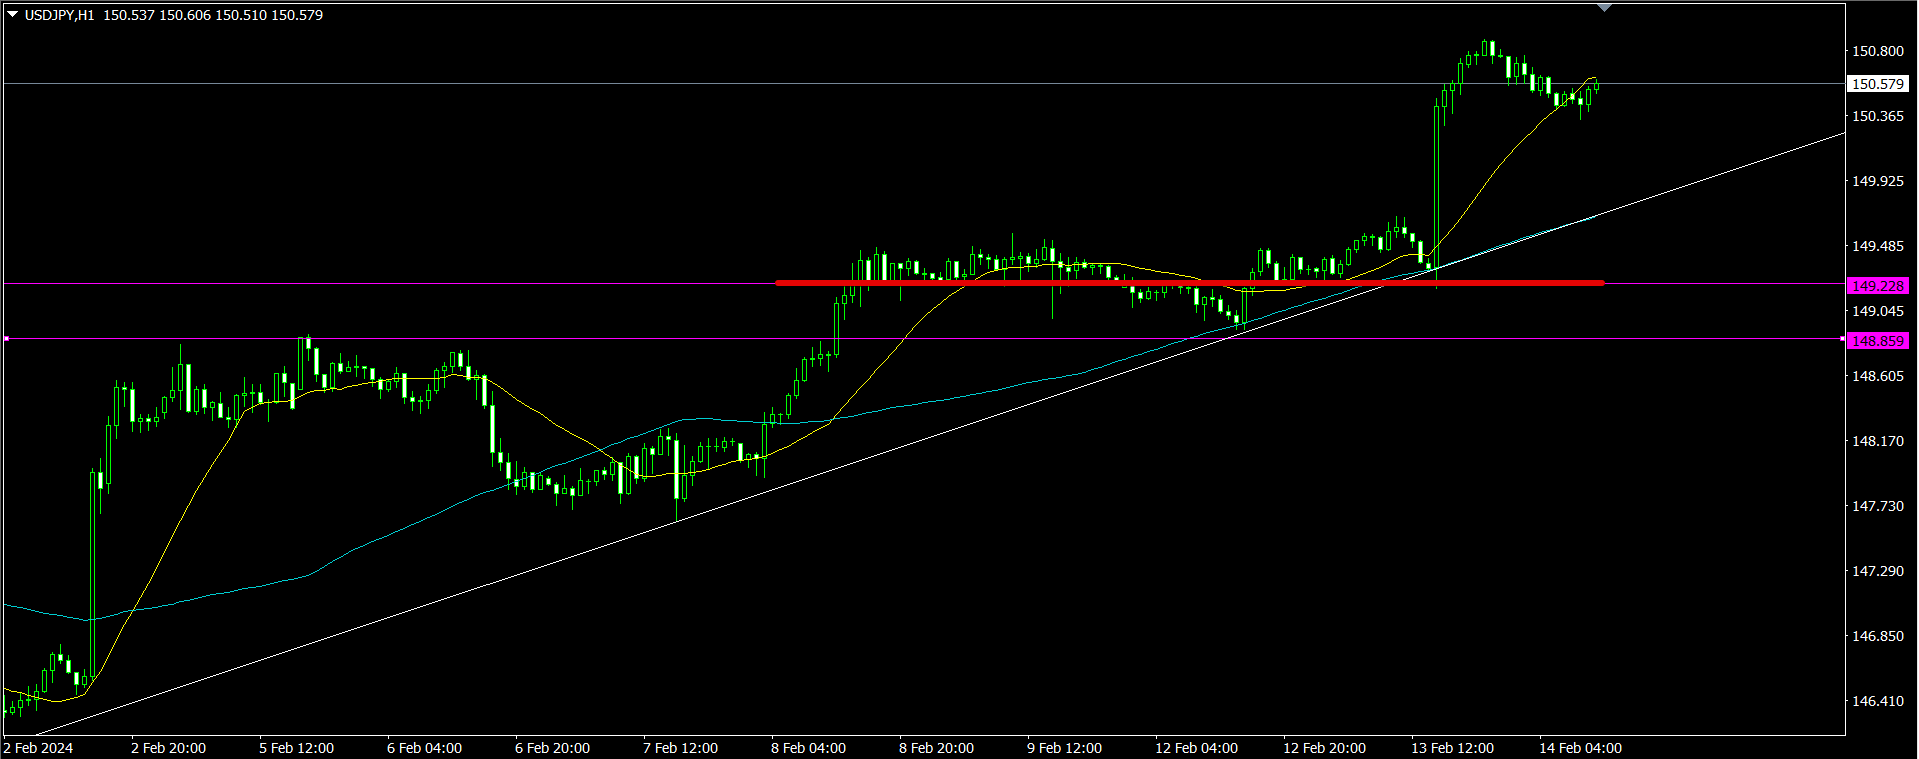This screenshot has height=759, width=1919.
Task: Click the 7 Feb 12:00 time label
Action: click(x=681, y=748)
